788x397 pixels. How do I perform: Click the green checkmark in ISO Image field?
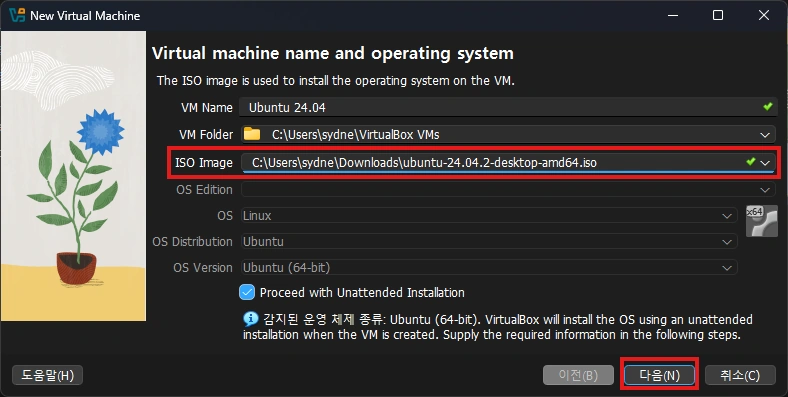(750, 162)
